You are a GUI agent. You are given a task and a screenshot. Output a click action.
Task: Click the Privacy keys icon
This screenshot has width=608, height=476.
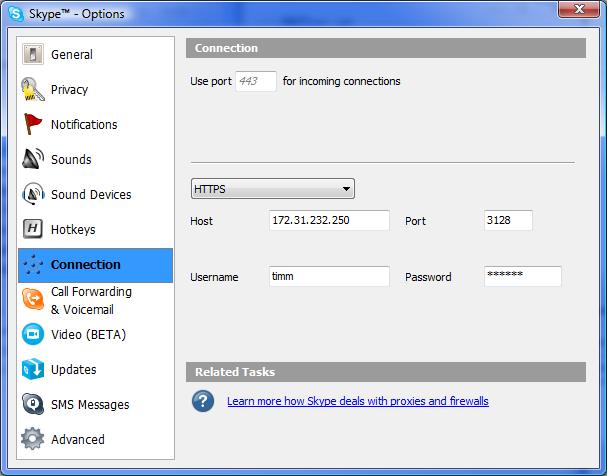pos(33,89)
